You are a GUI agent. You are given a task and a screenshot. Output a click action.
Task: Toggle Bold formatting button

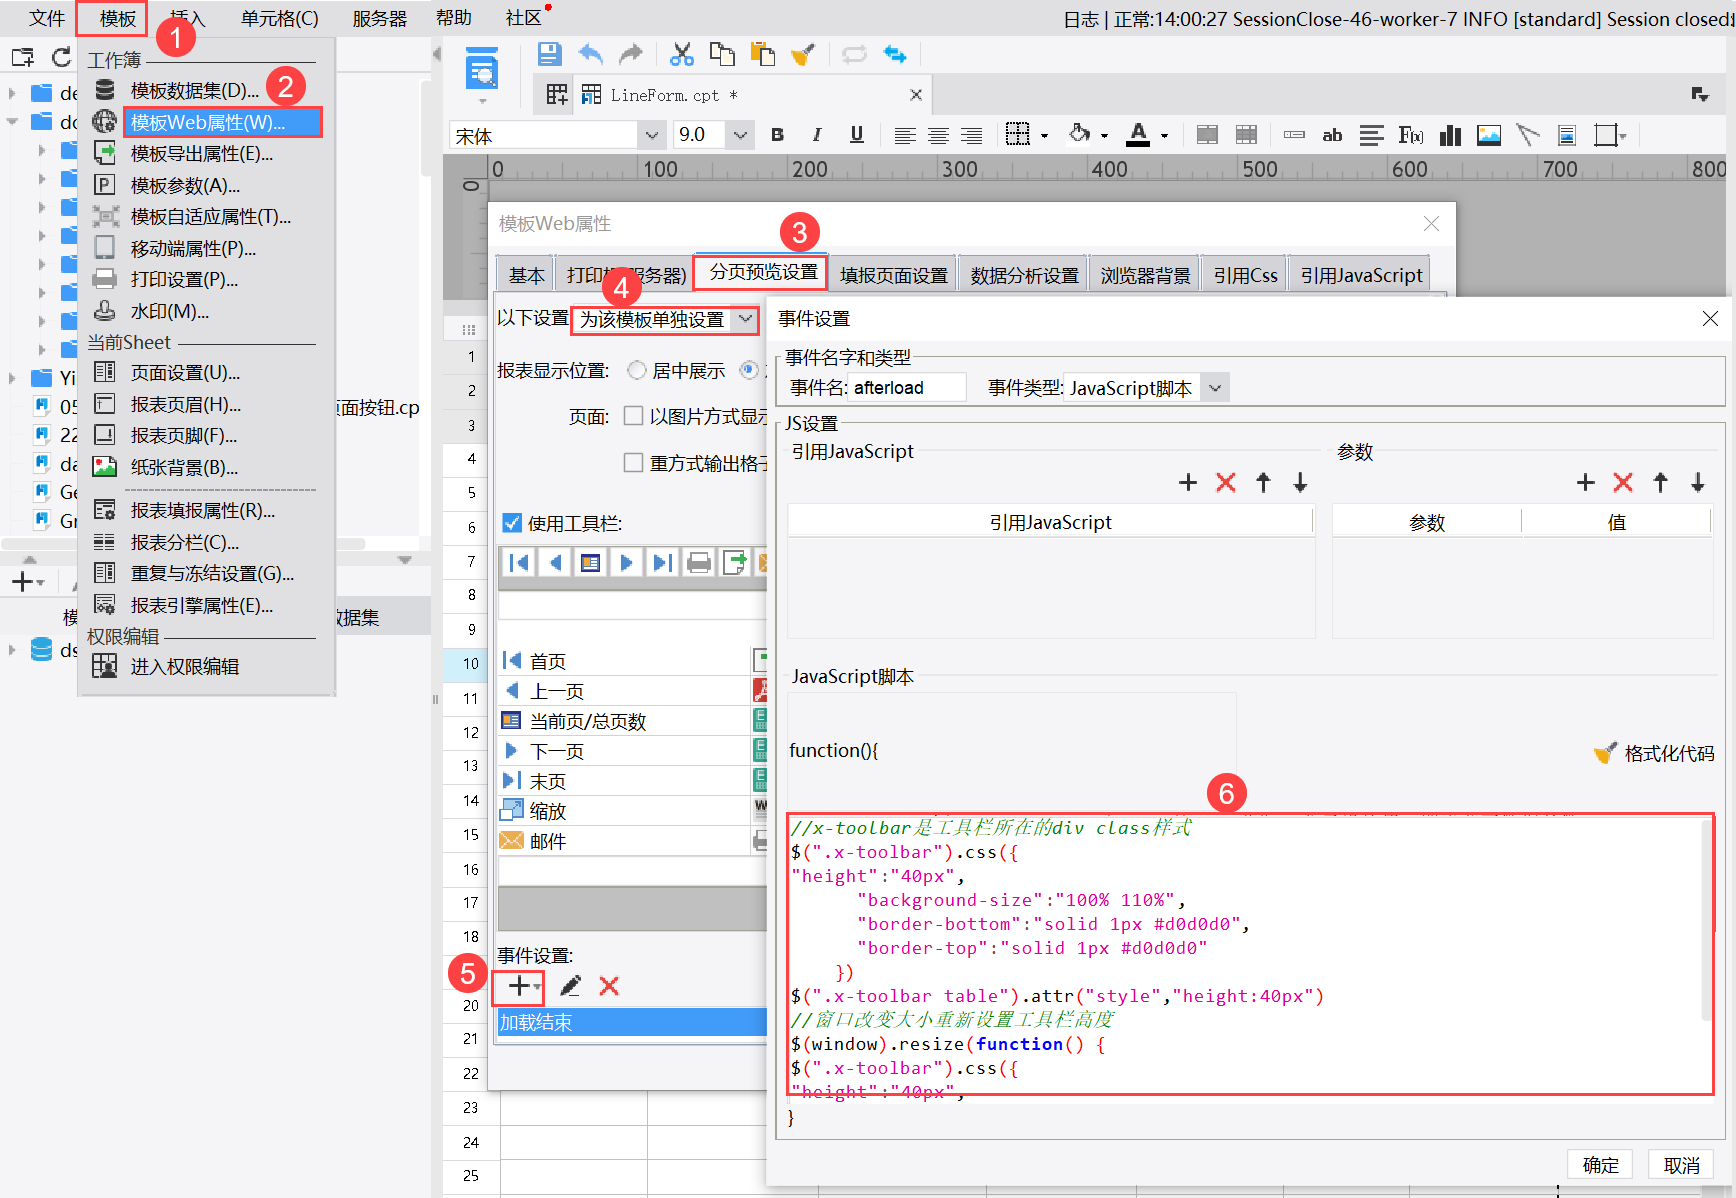pos(777,135)
